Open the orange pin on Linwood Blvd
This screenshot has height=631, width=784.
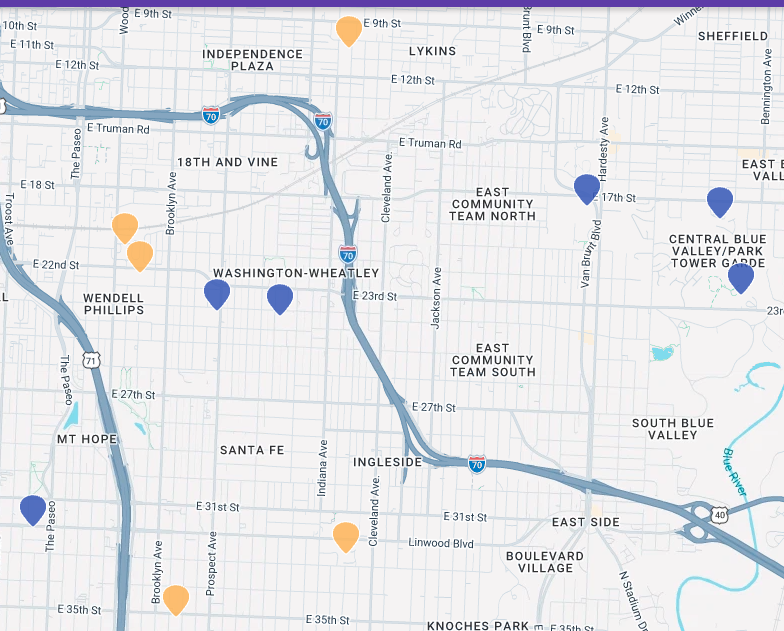[346, 537]
